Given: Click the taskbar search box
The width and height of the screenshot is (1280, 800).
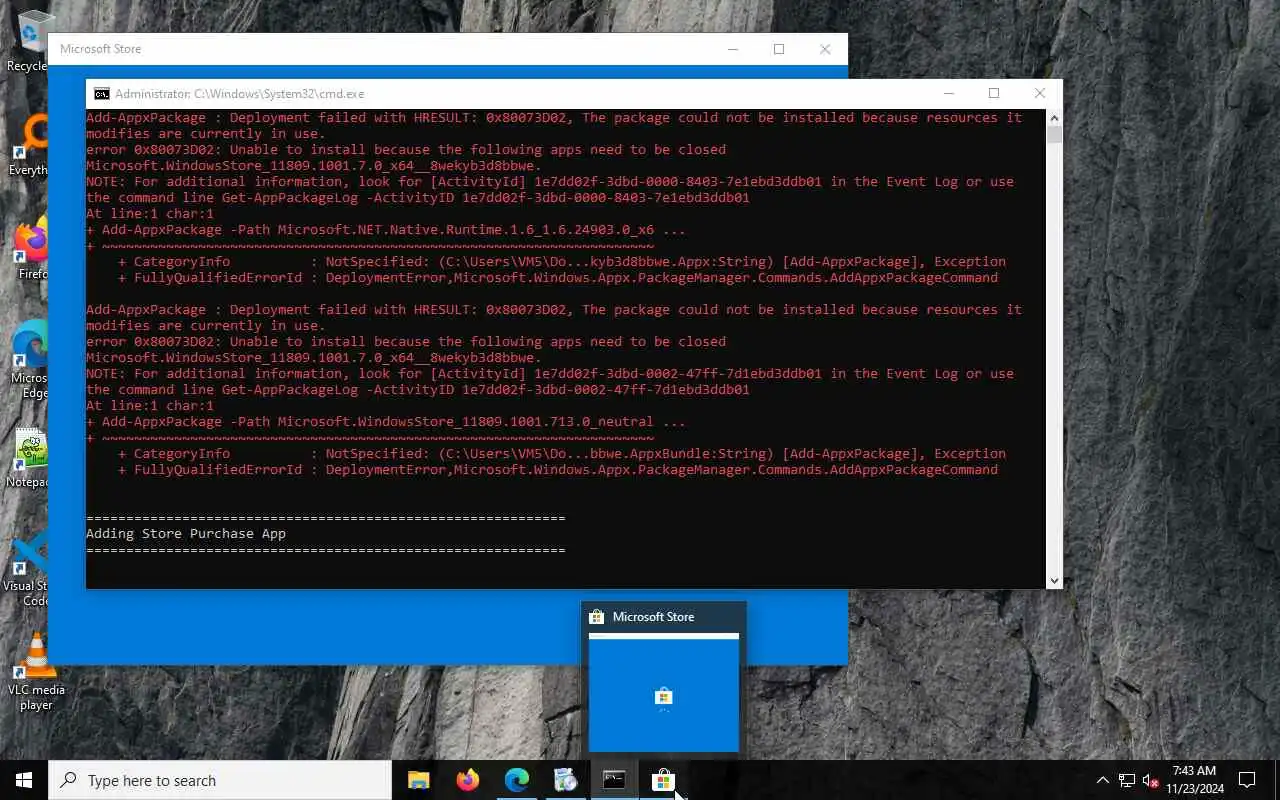Looking at the screenshot, I should pos(220,780).
